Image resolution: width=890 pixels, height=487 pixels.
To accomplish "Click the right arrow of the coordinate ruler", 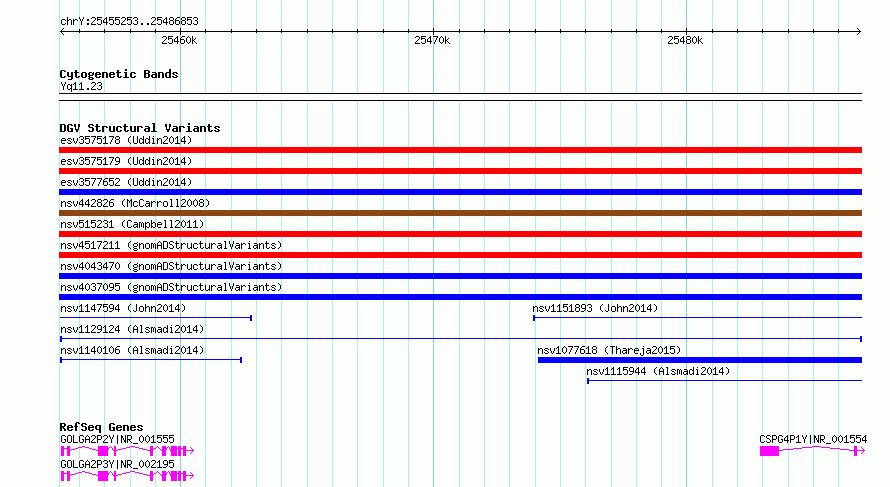I will pos(859,32).
